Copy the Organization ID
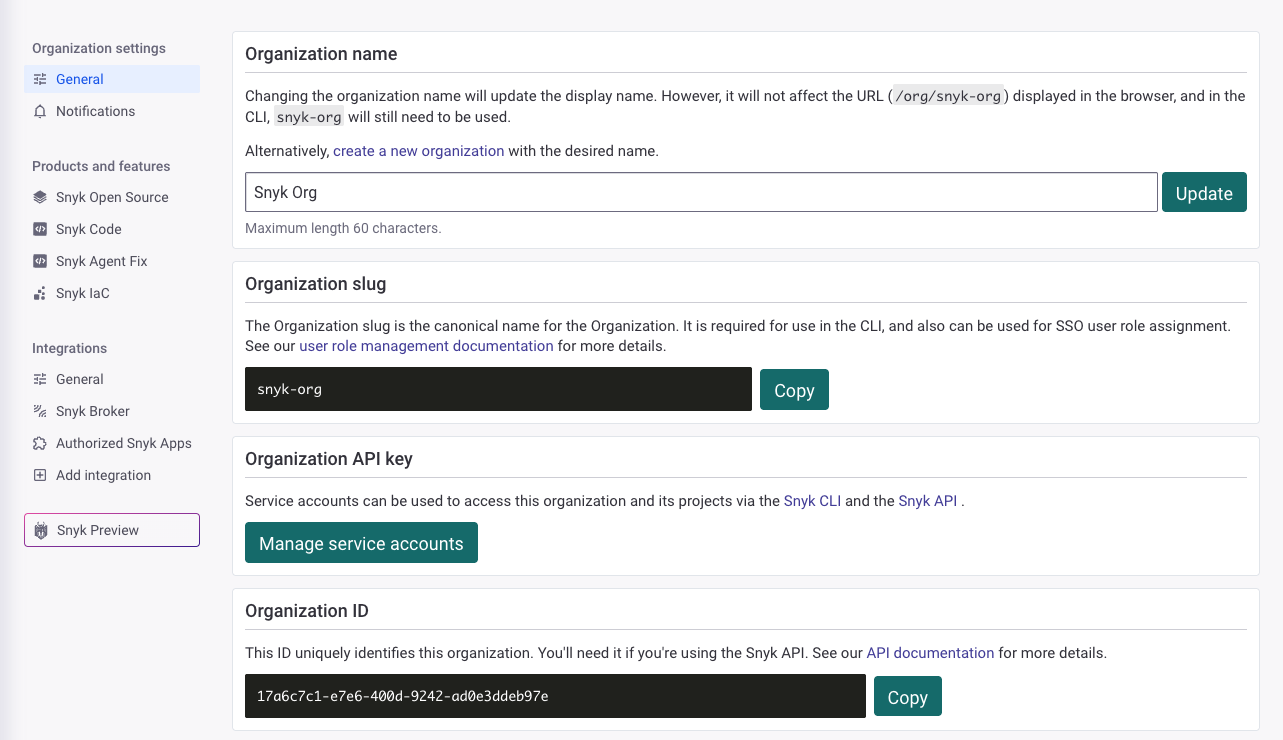This screenshot has height=740, width=1283. click(907, 697)
